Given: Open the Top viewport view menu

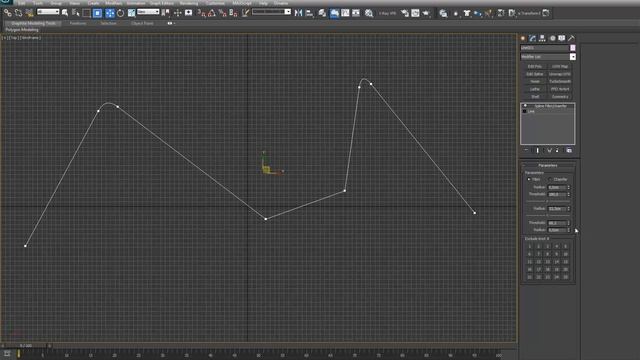Looking at the screenshot, I should click(x=14, y=38).
